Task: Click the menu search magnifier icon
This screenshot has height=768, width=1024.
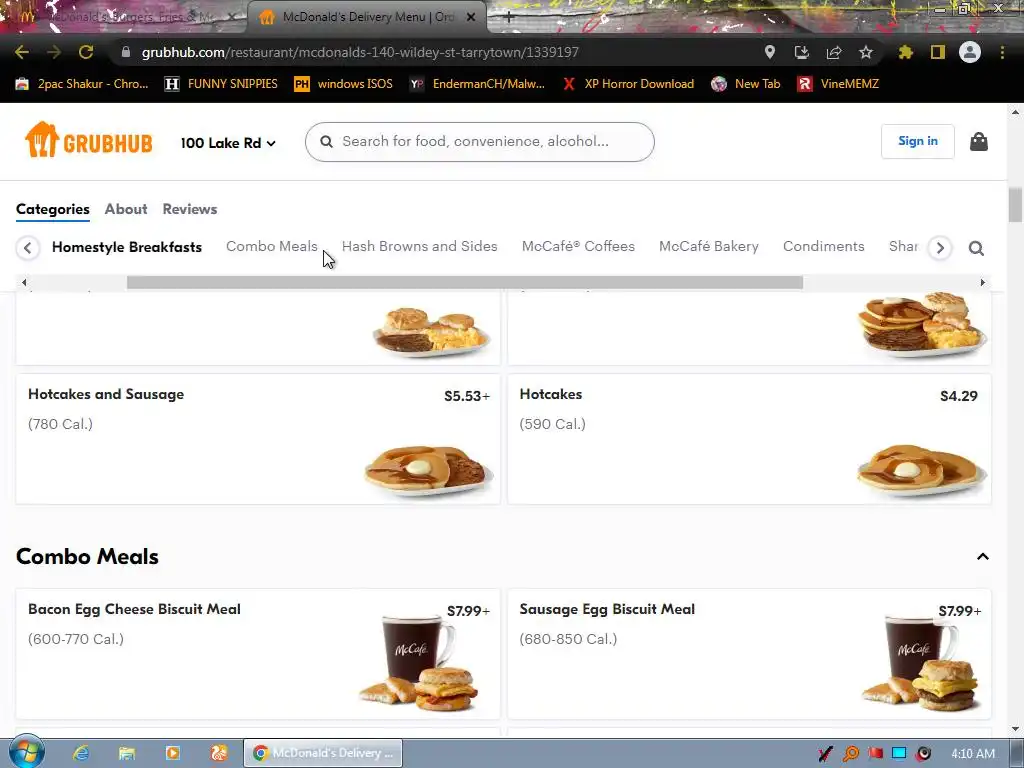Action: [976, 248]
